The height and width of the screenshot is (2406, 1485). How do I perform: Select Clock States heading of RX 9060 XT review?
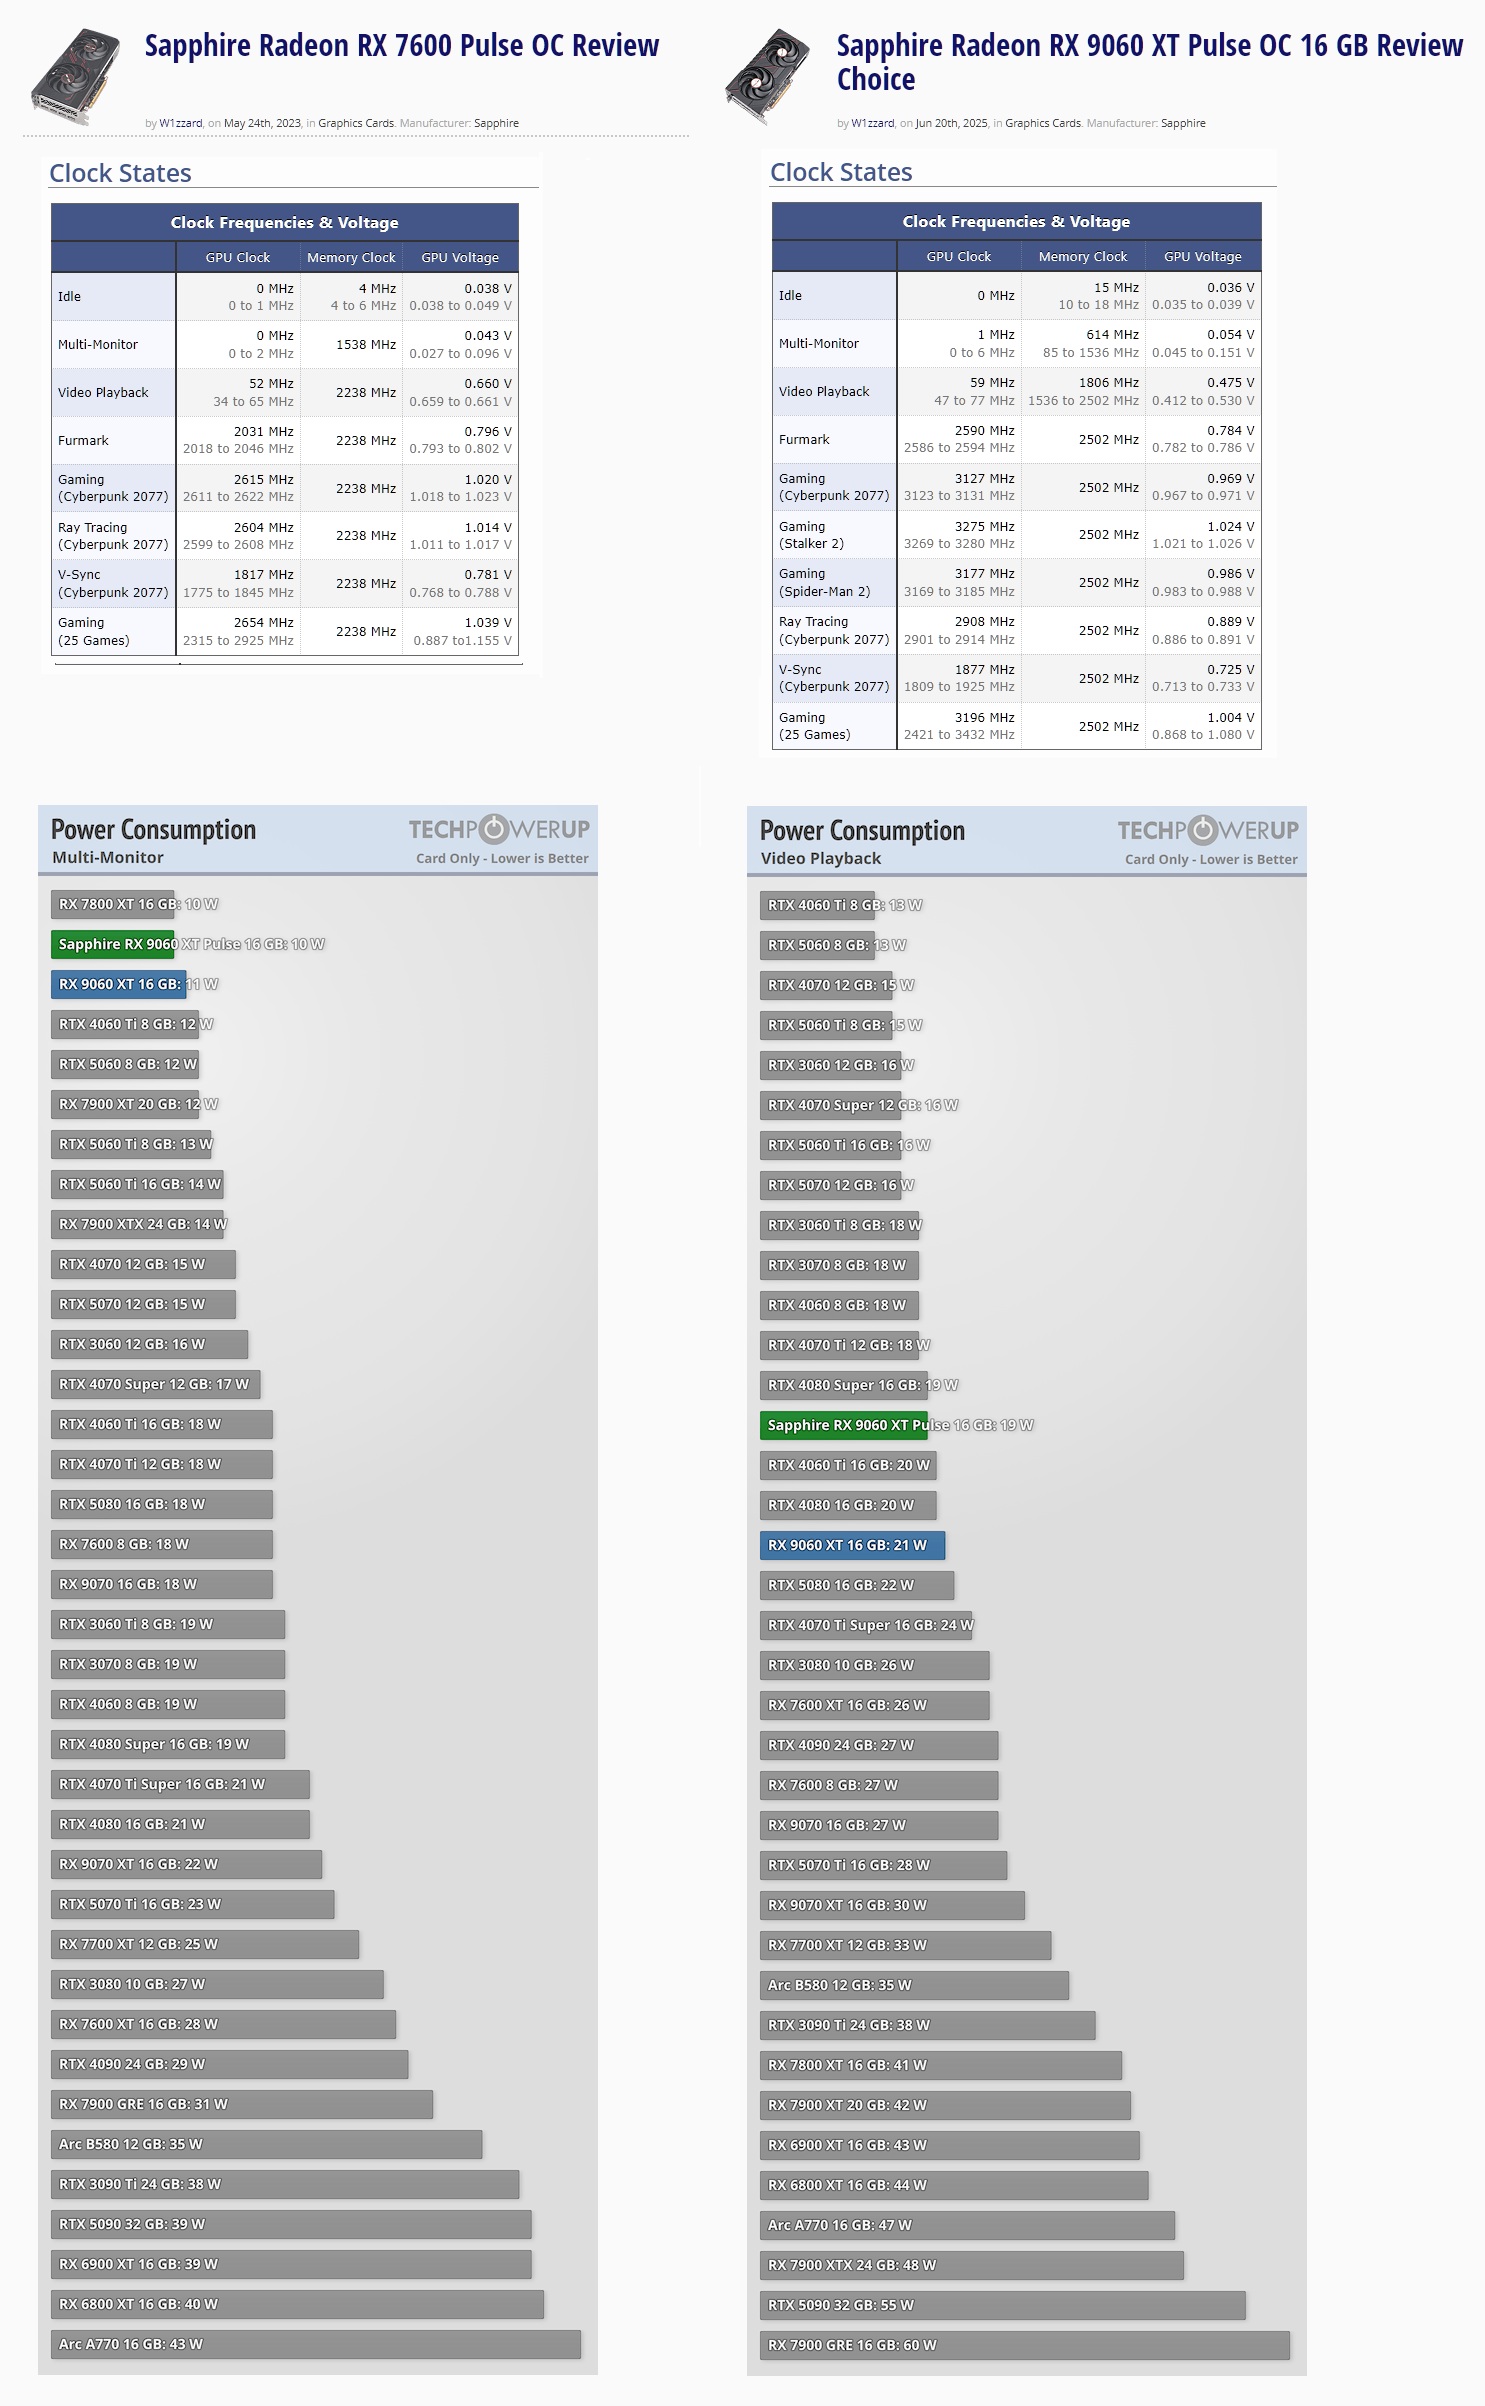click(841, 172)
